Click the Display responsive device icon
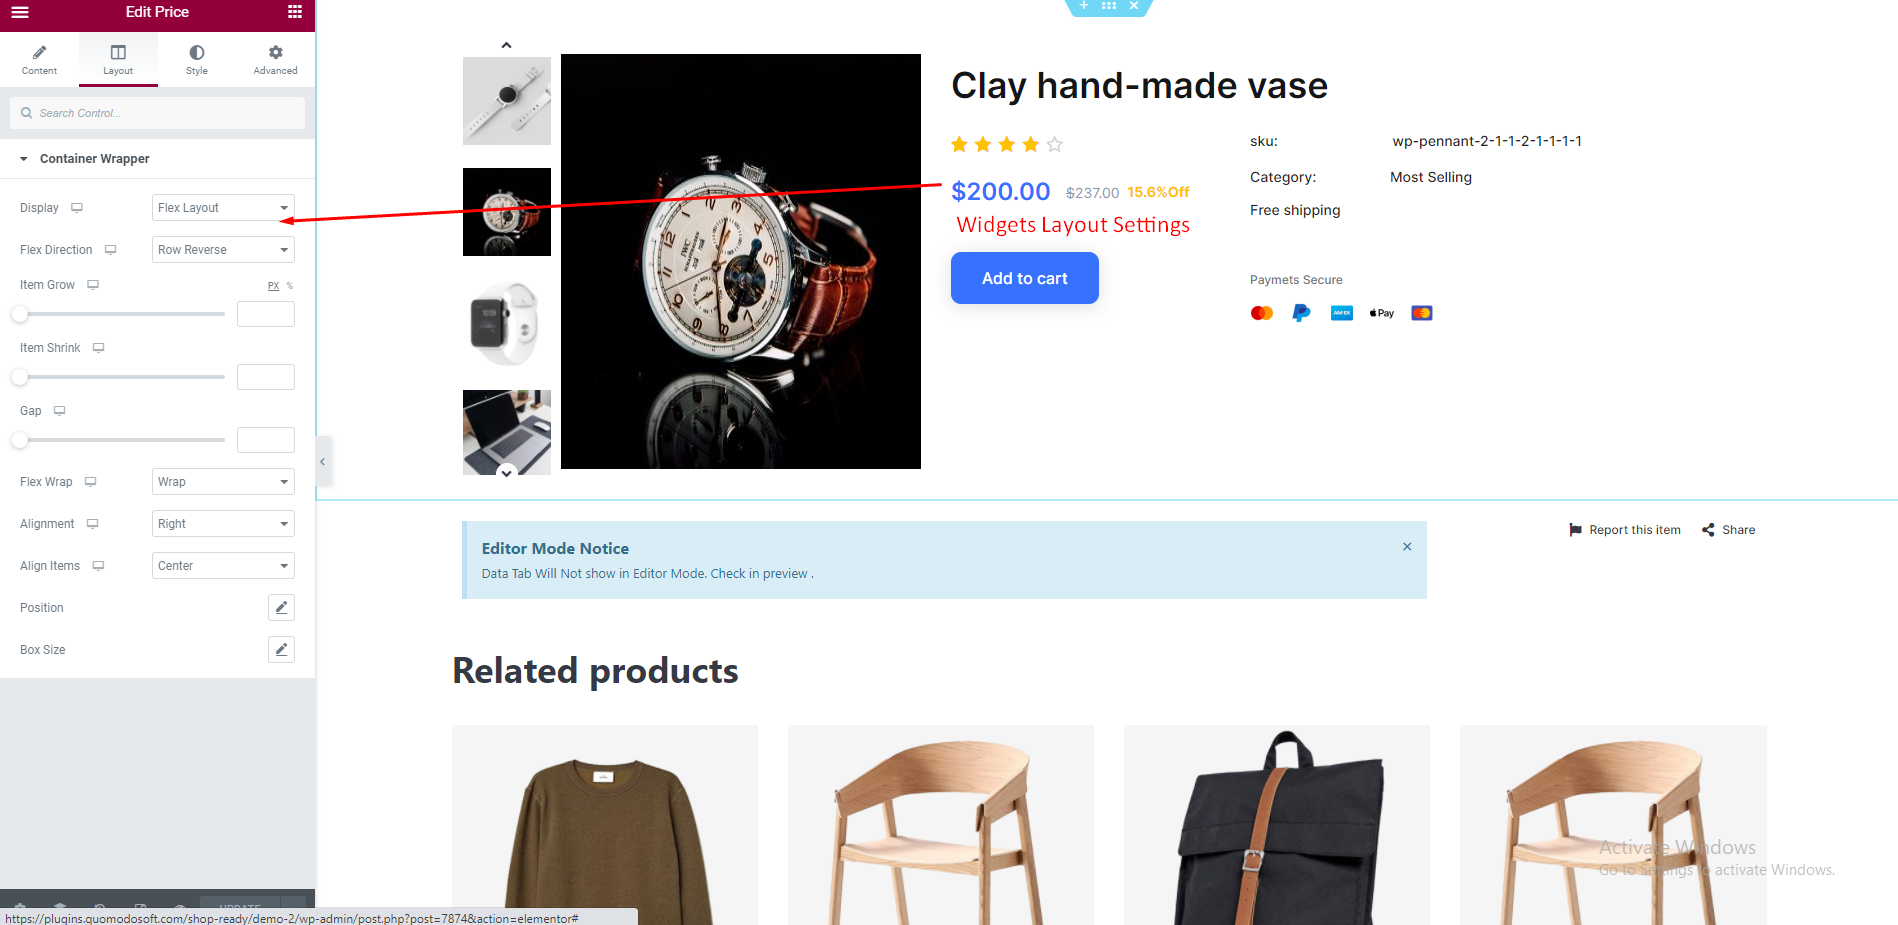1898x925 pixels. point(77,208)
